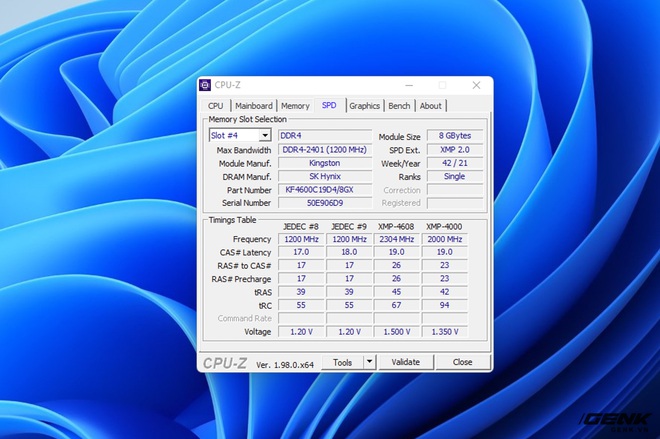Click the XMP-4608 column header
This screenshot has height=439, width=660.
point(396,227)
